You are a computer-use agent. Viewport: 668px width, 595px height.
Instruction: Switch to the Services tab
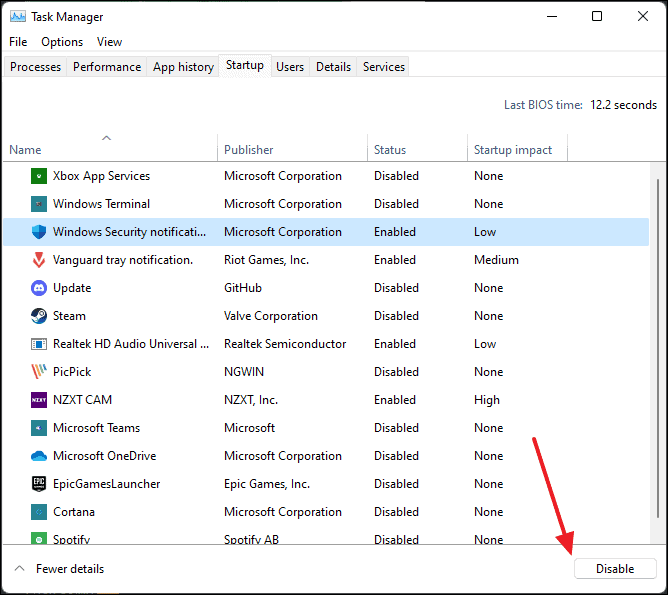point(384,67)
